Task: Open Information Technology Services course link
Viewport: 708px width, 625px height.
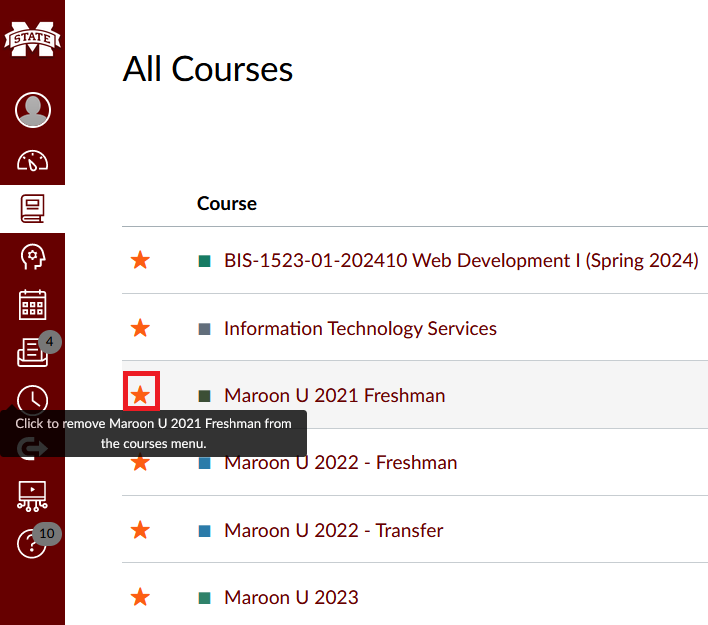Action: point(360,328)
